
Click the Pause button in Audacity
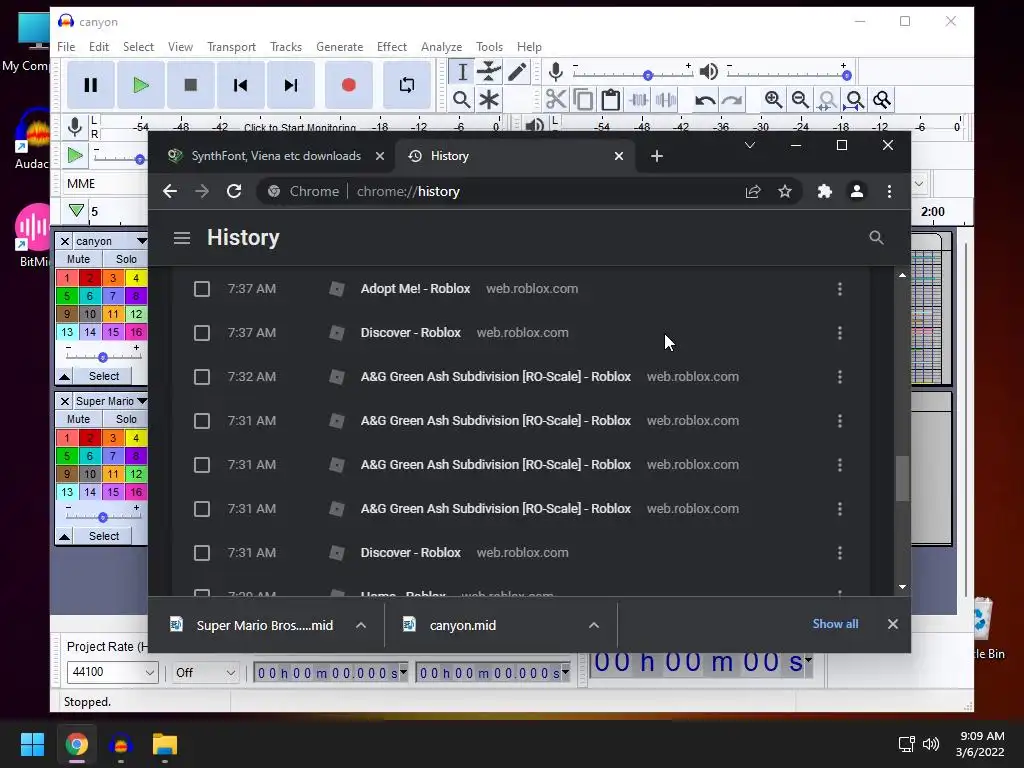(x=91, y=85)
